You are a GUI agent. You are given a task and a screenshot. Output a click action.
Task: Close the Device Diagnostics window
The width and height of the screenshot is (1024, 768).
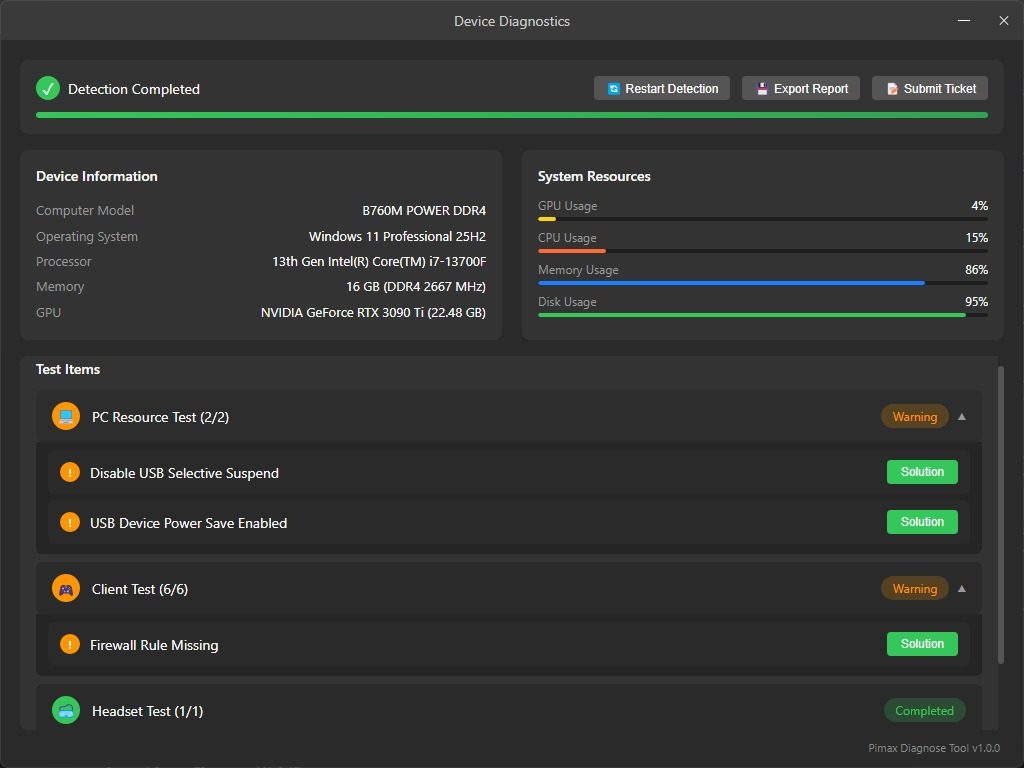point(1004,21)
